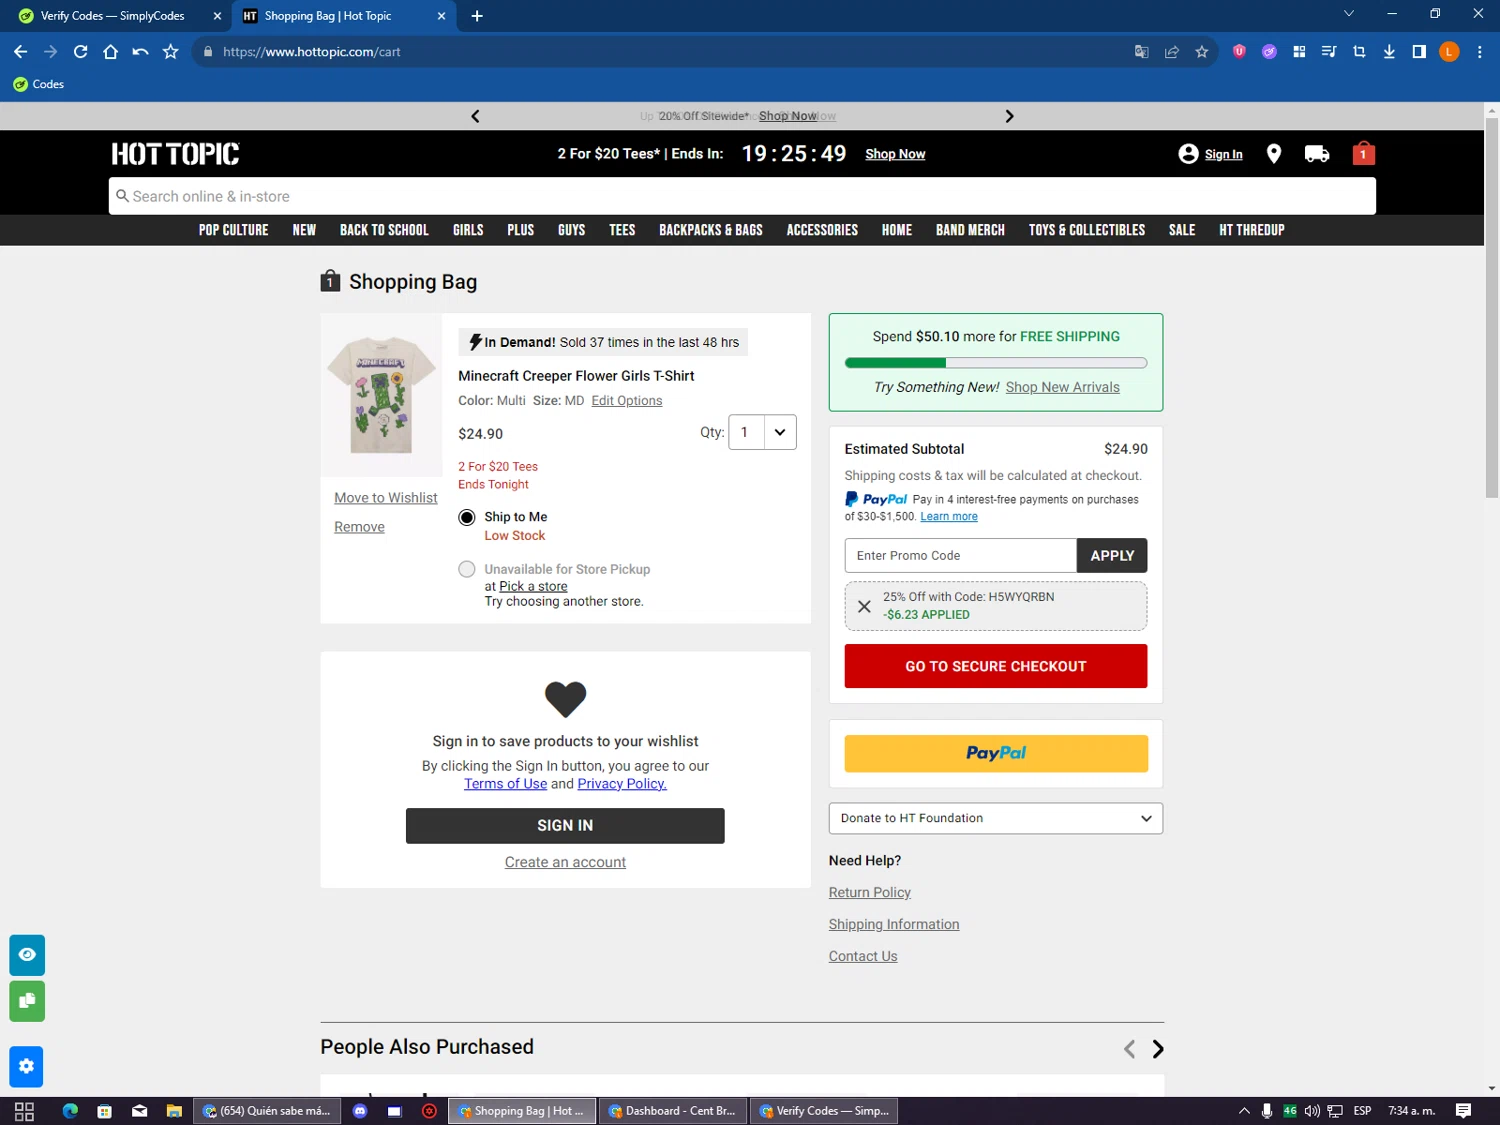Click the share page icon in address bar
Viewport: 1500px width, 1125px height.
click(1171, 52)
